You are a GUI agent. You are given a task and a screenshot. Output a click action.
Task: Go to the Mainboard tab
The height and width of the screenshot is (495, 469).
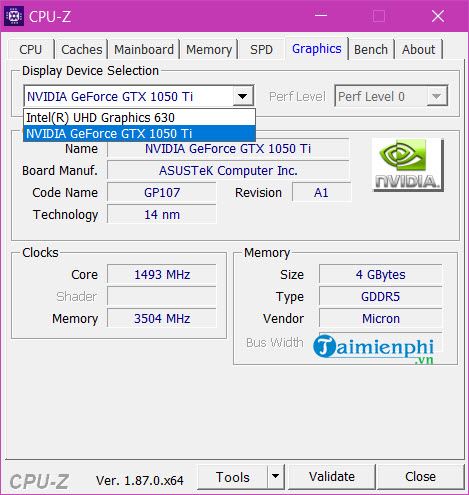[144, 50]
